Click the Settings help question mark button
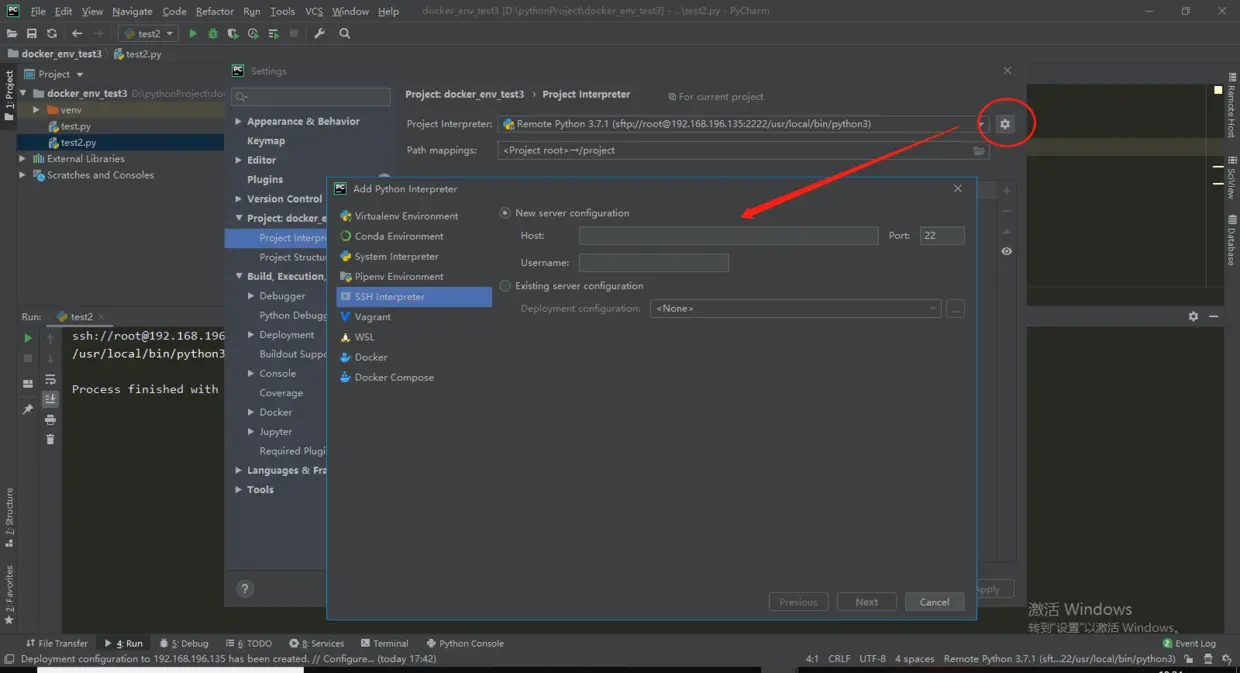 [x=245, y=589]
